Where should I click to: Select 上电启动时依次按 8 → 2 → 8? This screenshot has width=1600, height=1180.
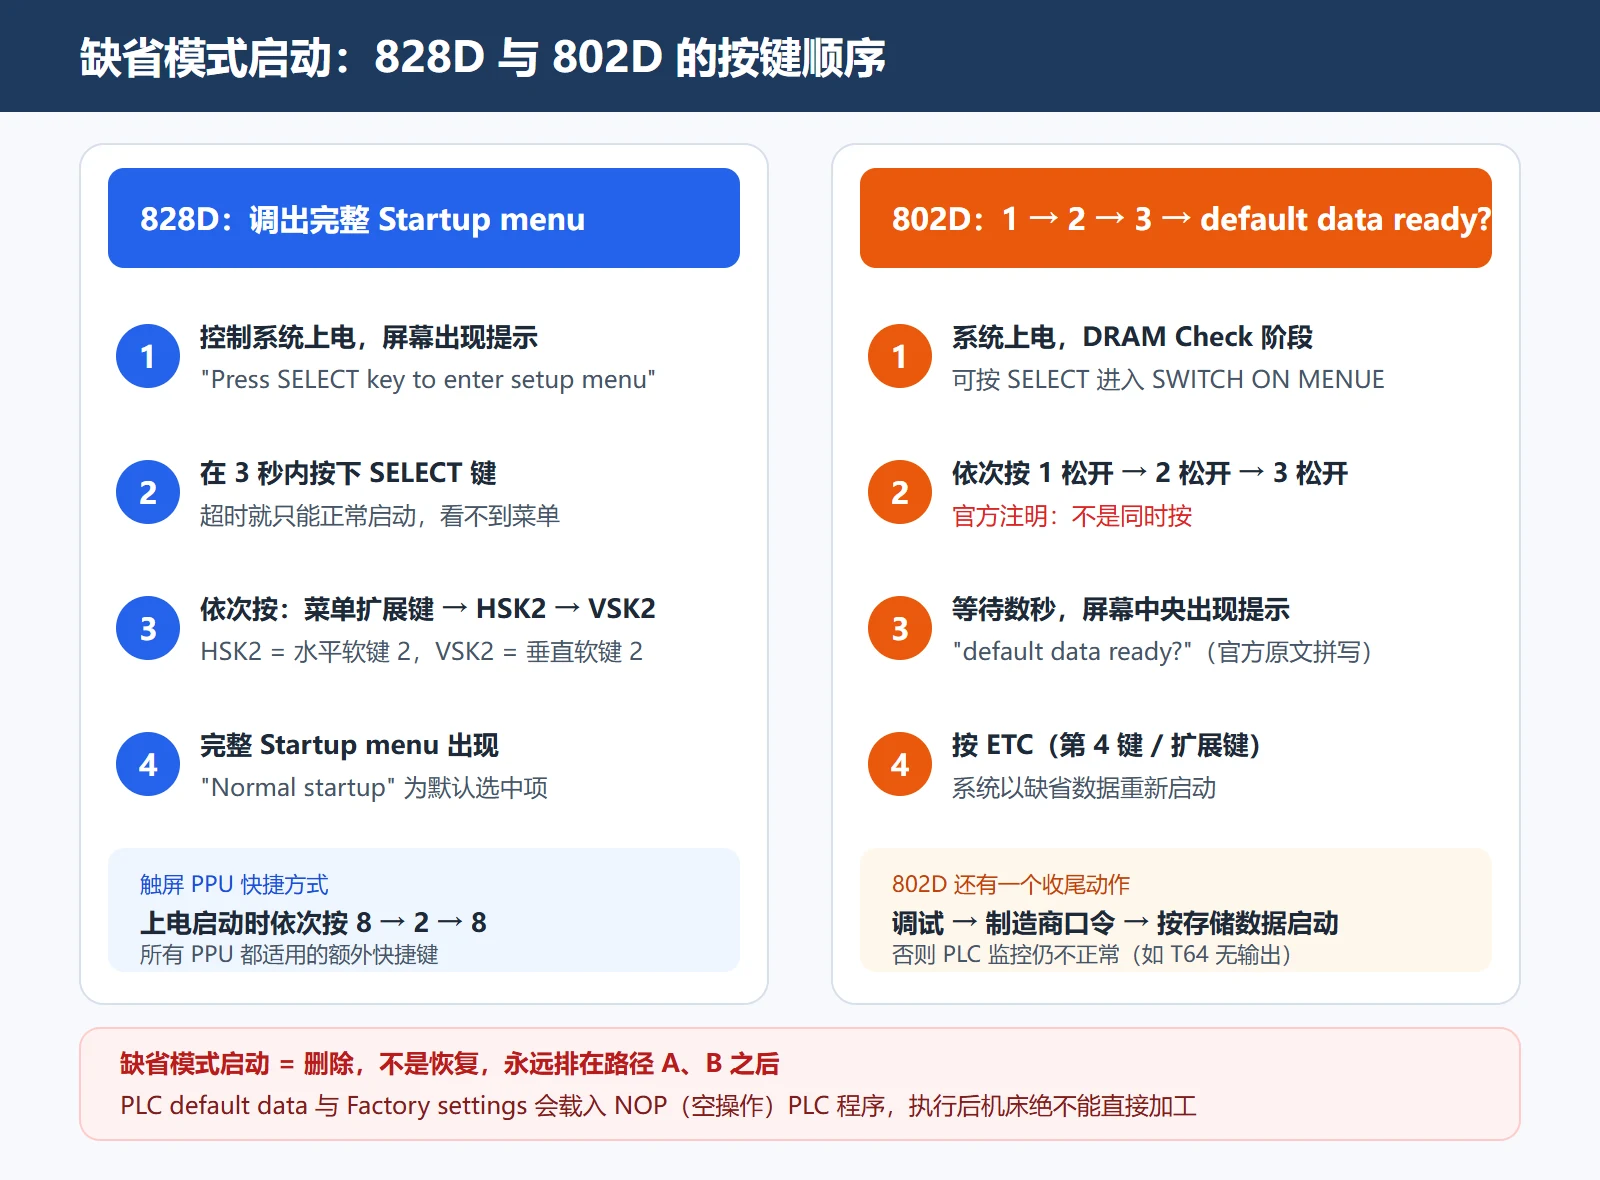click(x=313, y=922)
